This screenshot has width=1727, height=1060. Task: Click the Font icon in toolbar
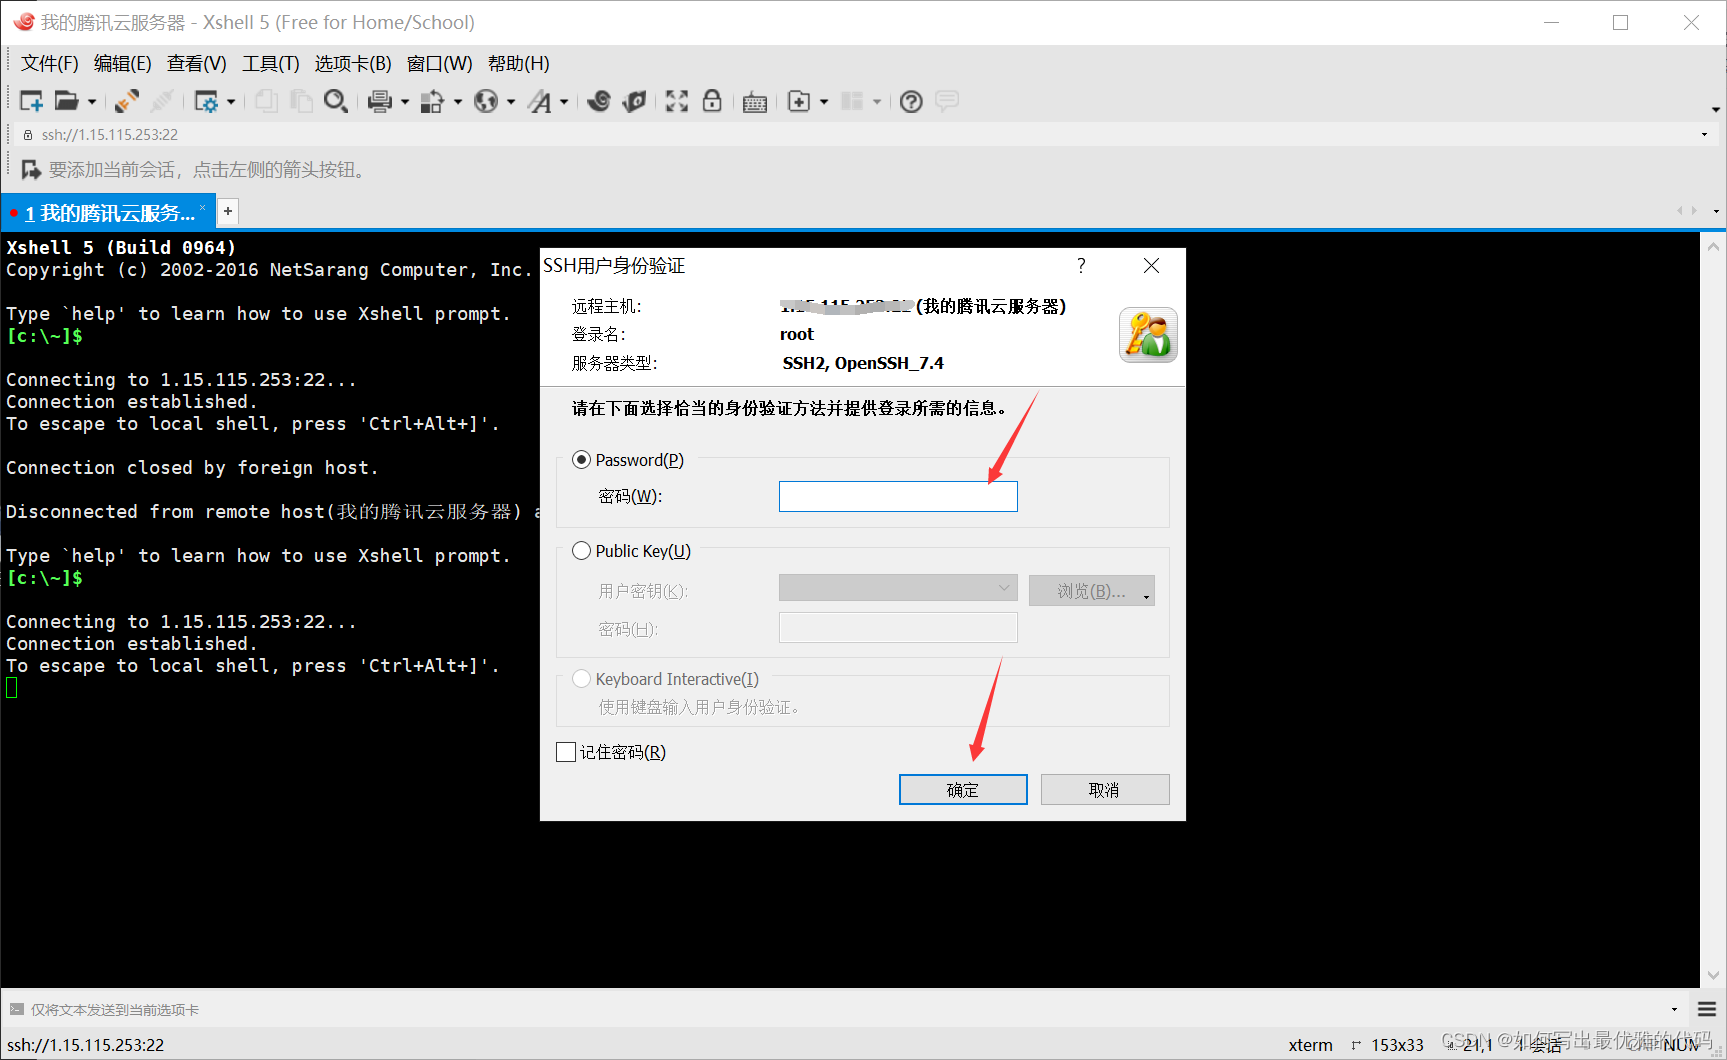click(540, 101)
